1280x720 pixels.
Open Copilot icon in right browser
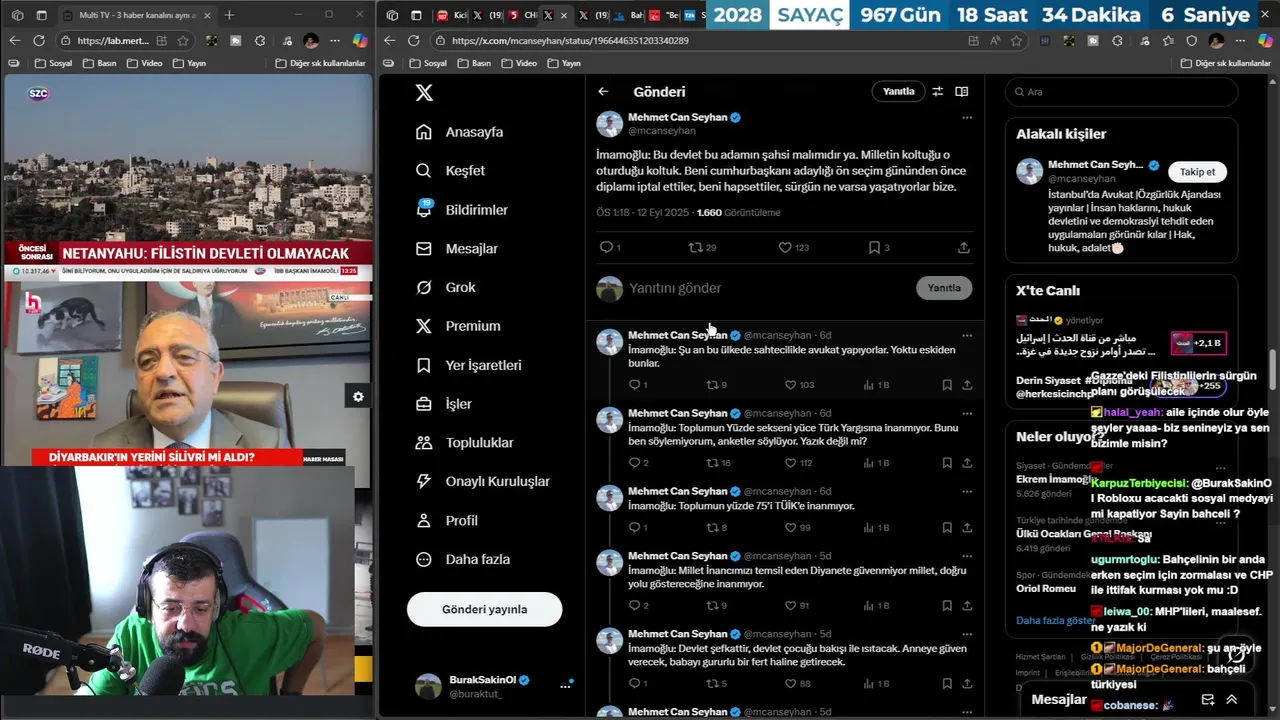point(1265,41)
